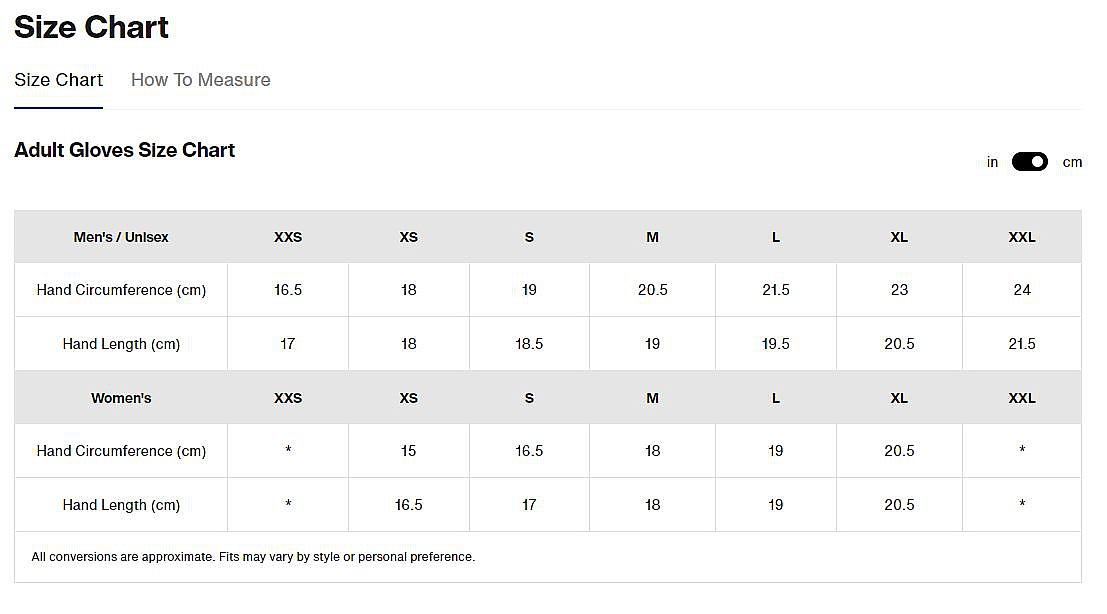This screenshot has height=614, width=1107.
Task: Click the conversions are approximate footnote
Action: click(x=253, y=557)
